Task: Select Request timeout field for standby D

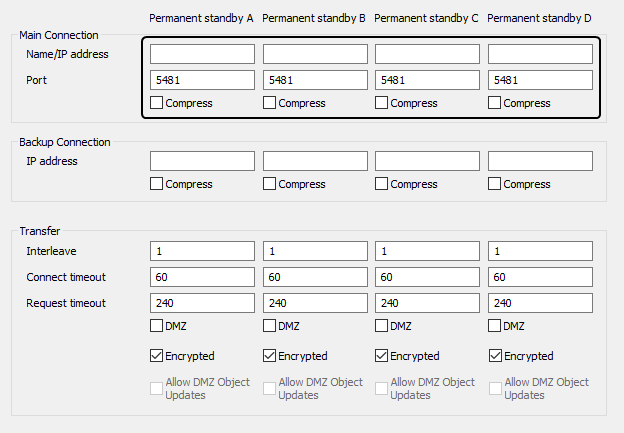Action: click(x=540, y=303)
